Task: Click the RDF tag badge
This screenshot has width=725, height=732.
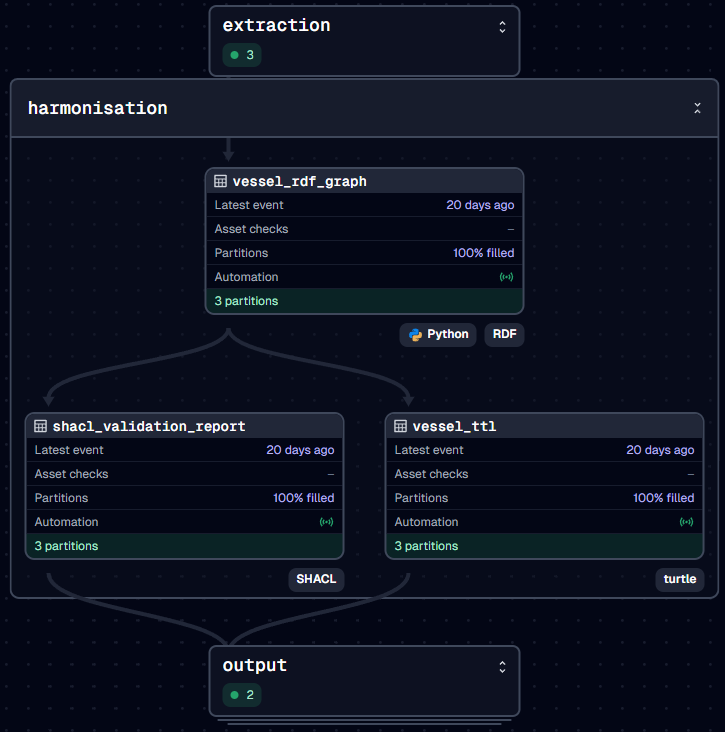Action: click(505, 334)
